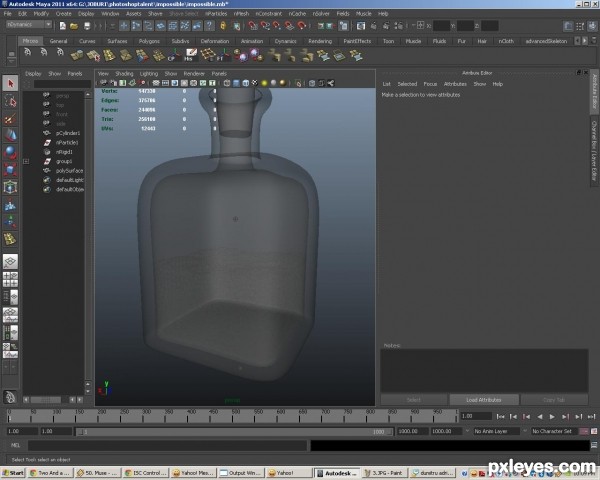Toggle textured checker display in viewport
Viewport: 600px width, 480px height.
(254, 83)
